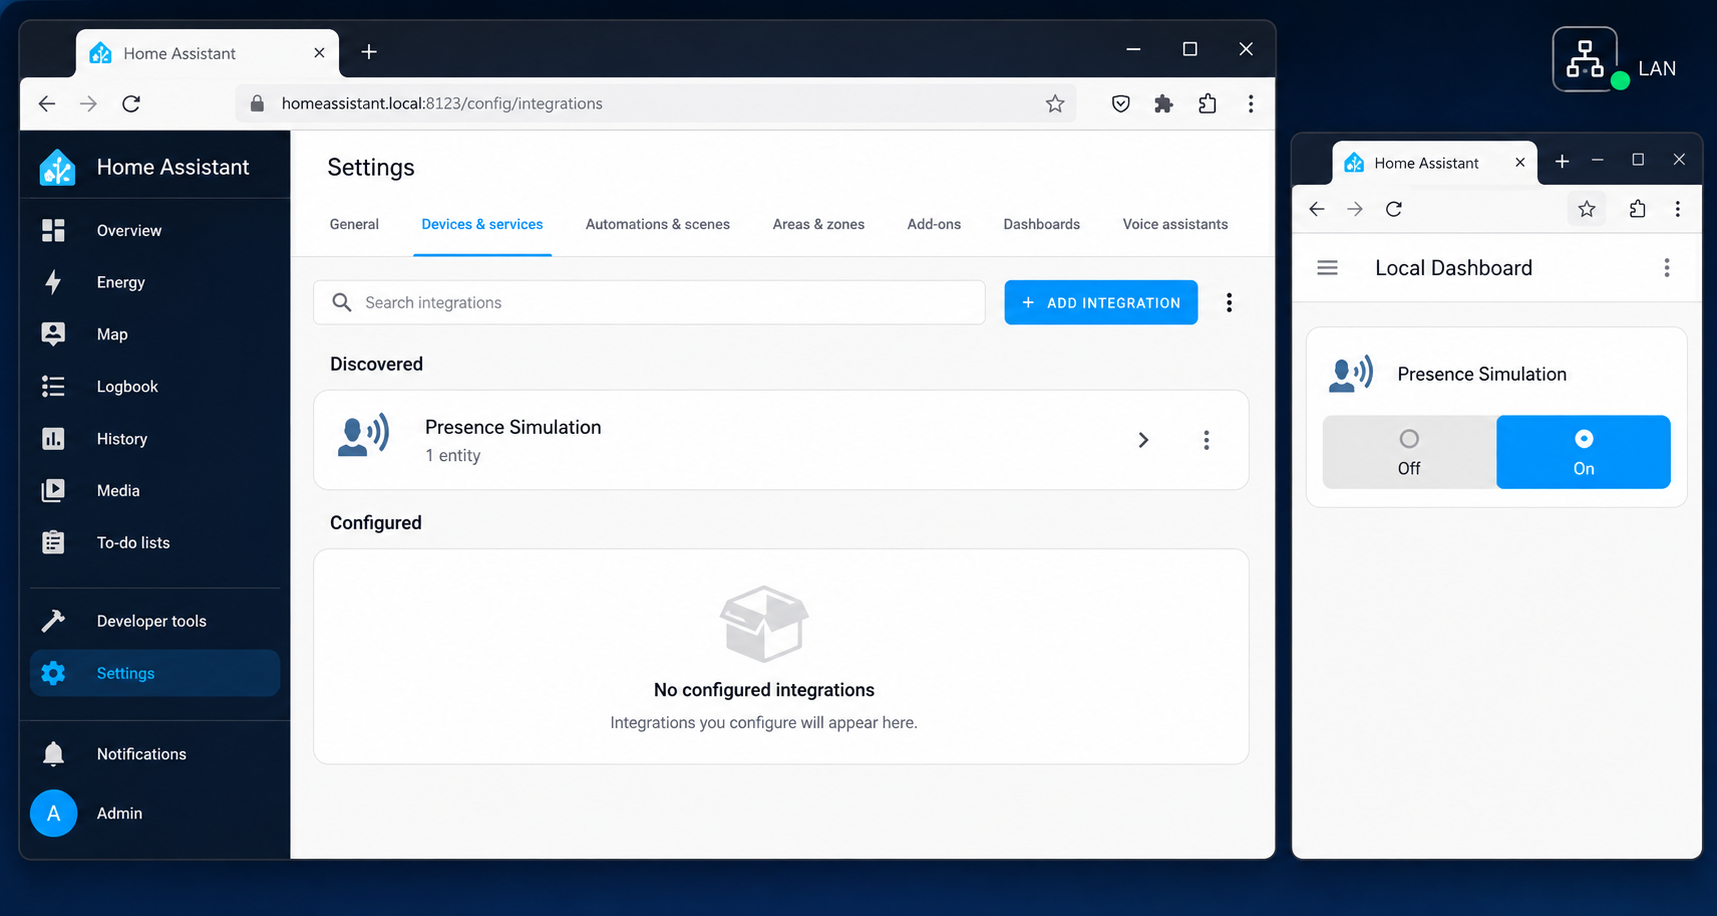The width and height of the screenshot is (1717, 916).
Task: Click the '1 entity' text
Action: tap(453, 456)
